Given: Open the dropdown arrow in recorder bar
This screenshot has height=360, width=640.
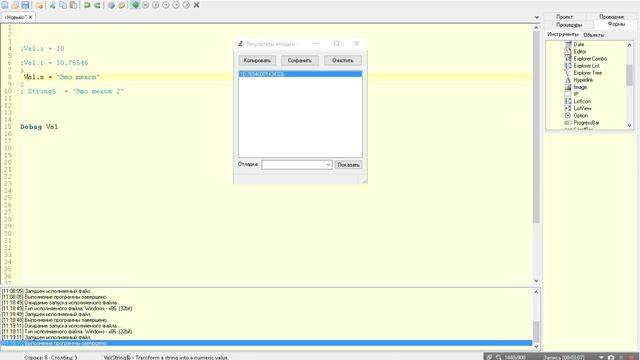Looking at the screenshot, I should pos(601,357).
